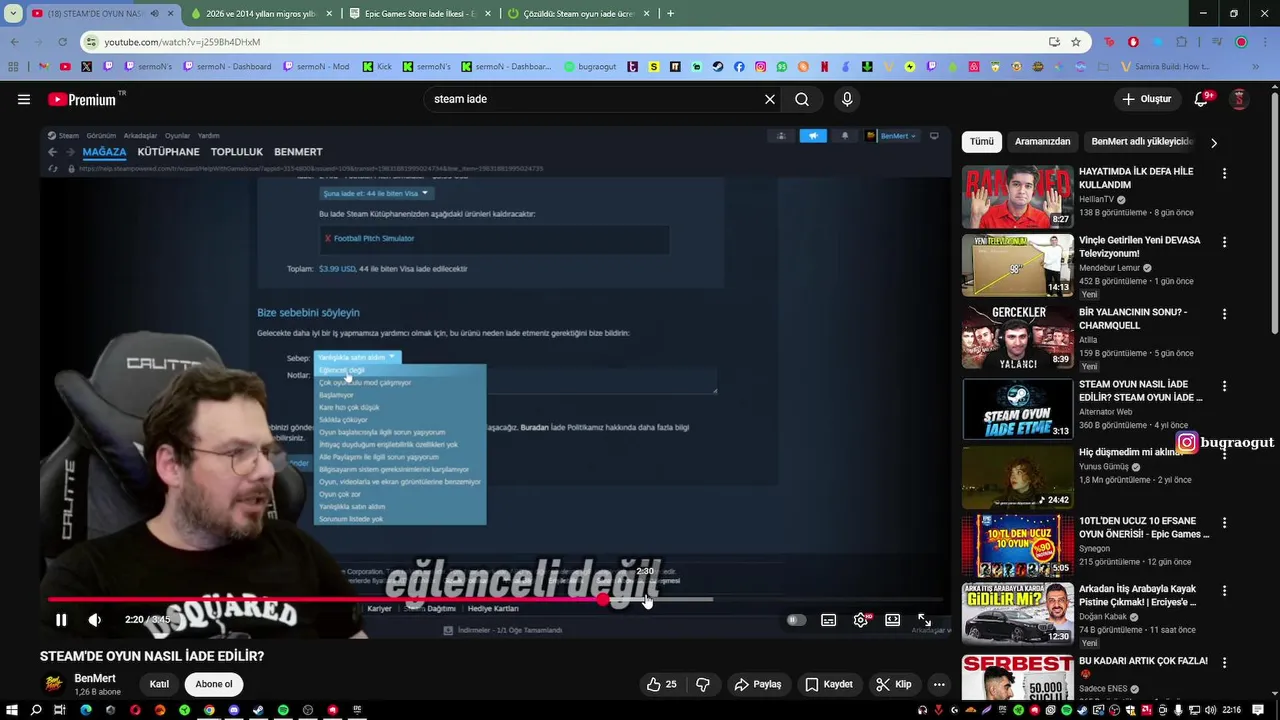Open the Chrome extensions puzzle icon
The height and width of the screenshot is (720, 1280).
(1182, 42)
